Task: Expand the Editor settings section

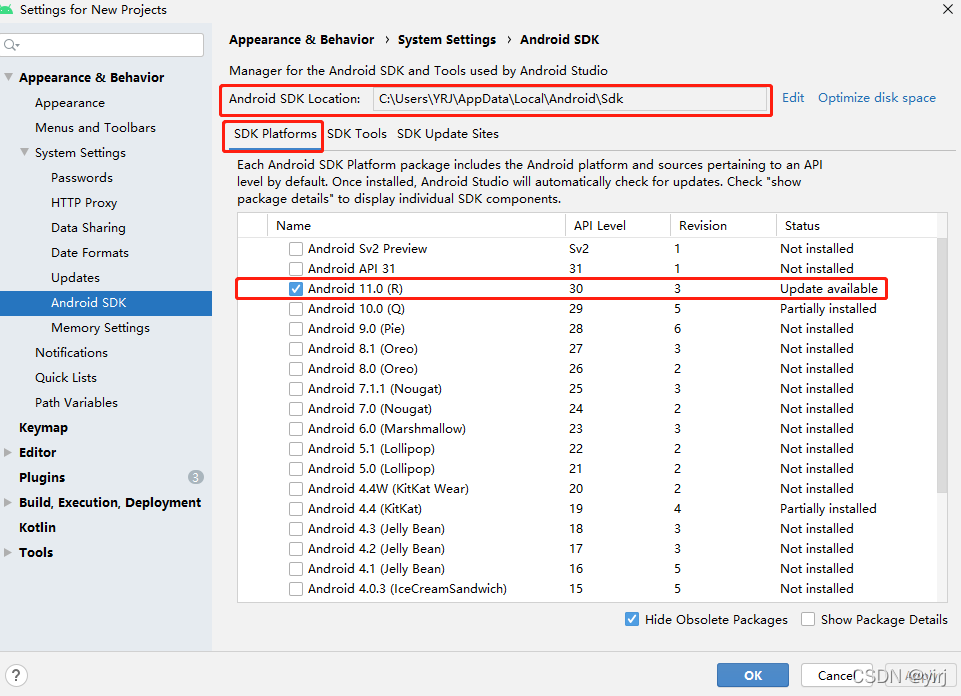Action: click(x=8, y=452)
